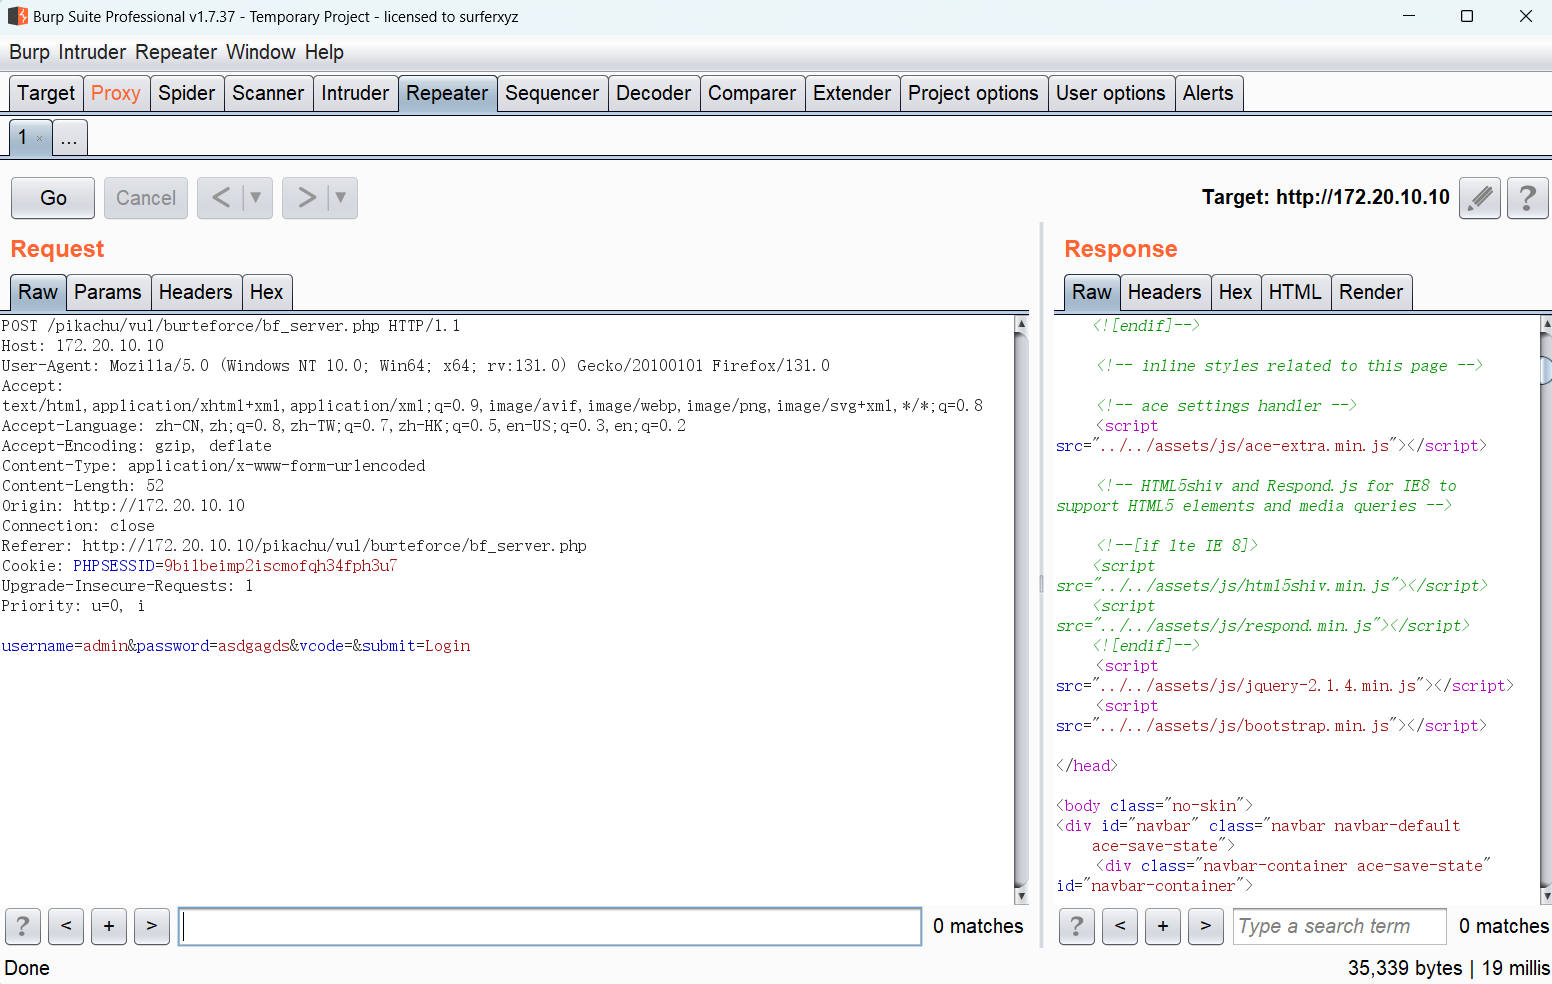Go to previous request search match
The height and width of the screenshot is (984, 1552).
click(66, 926)
